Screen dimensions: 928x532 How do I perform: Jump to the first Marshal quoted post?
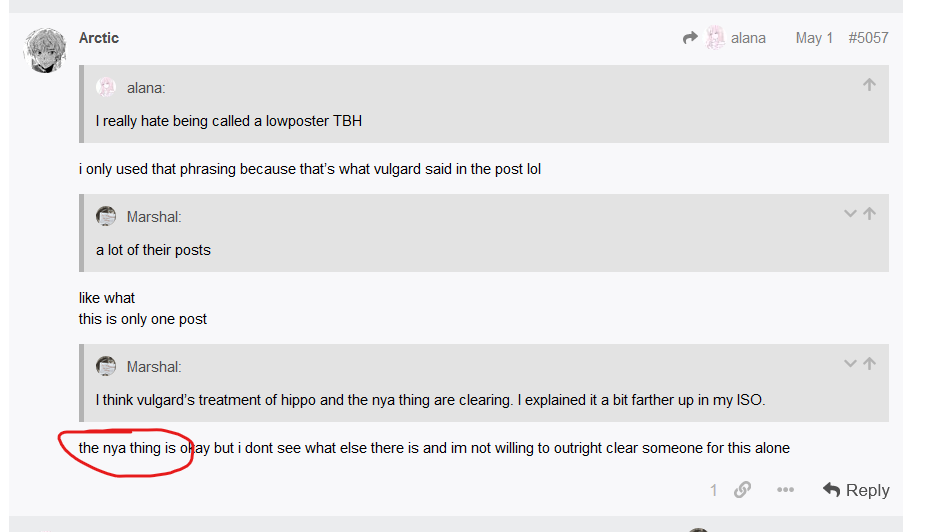[869, 214]
